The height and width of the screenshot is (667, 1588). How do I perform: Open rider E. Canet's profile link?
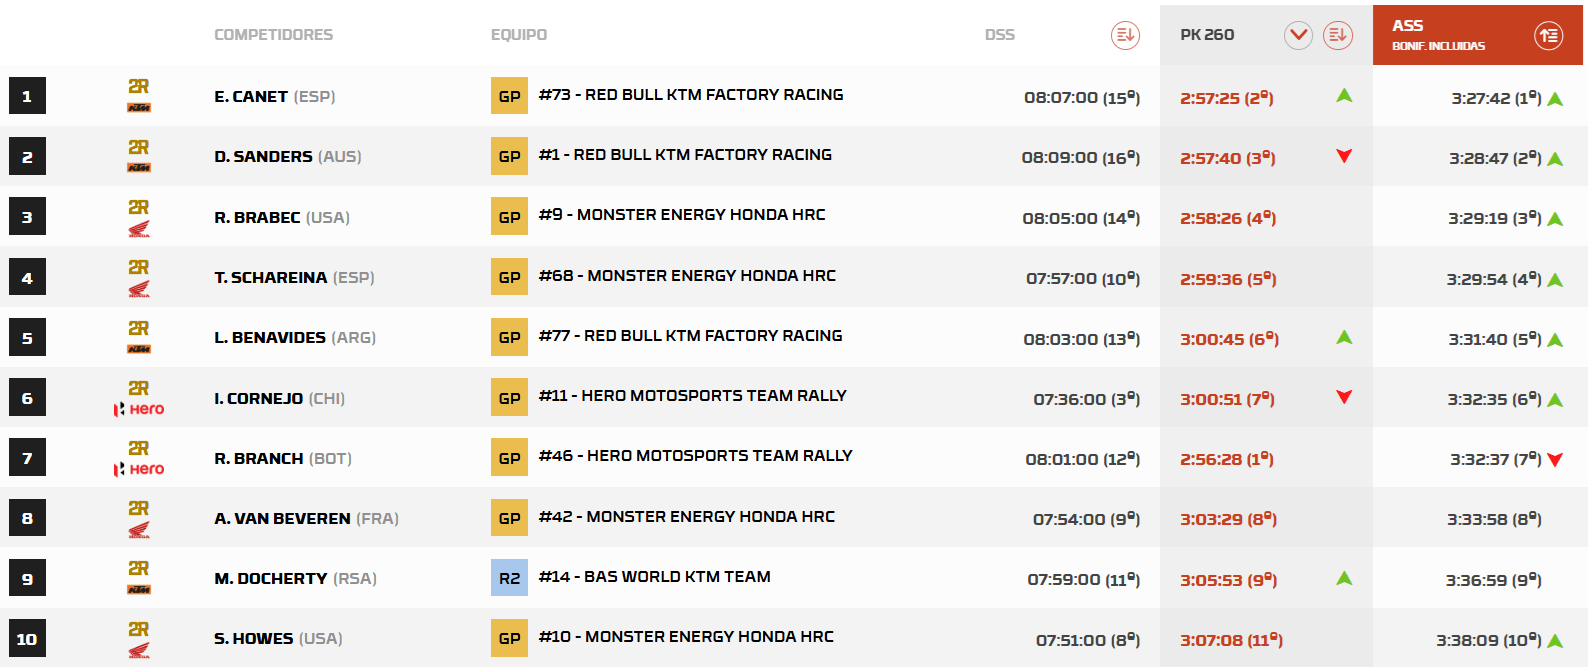(274, 97)
